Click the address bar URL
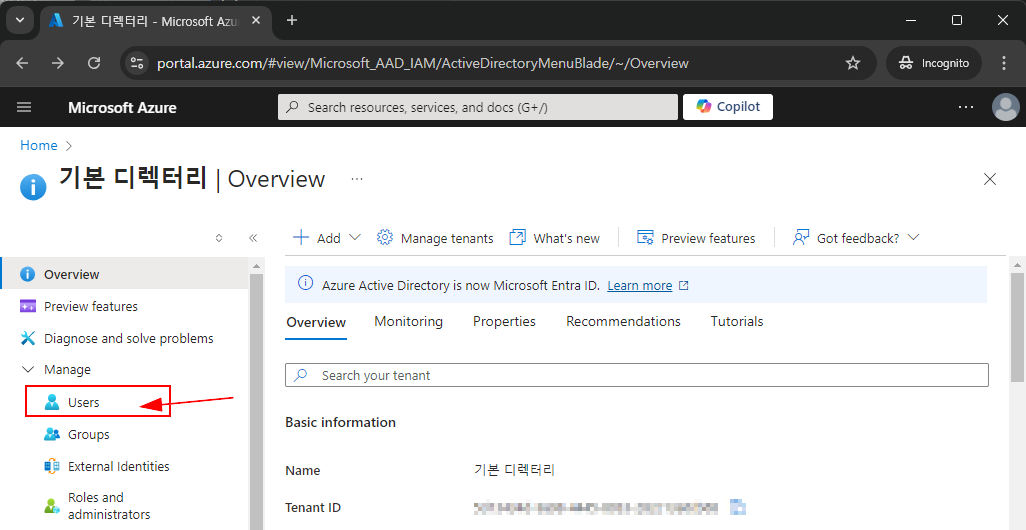 tap(423, 63)
